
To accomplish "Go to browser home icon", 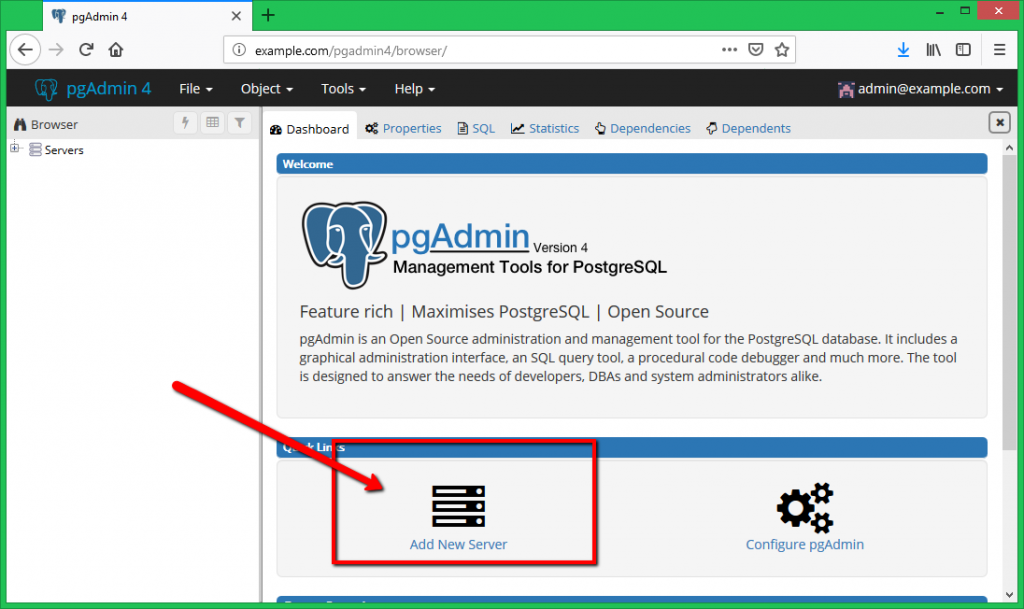I will [116, 49].
